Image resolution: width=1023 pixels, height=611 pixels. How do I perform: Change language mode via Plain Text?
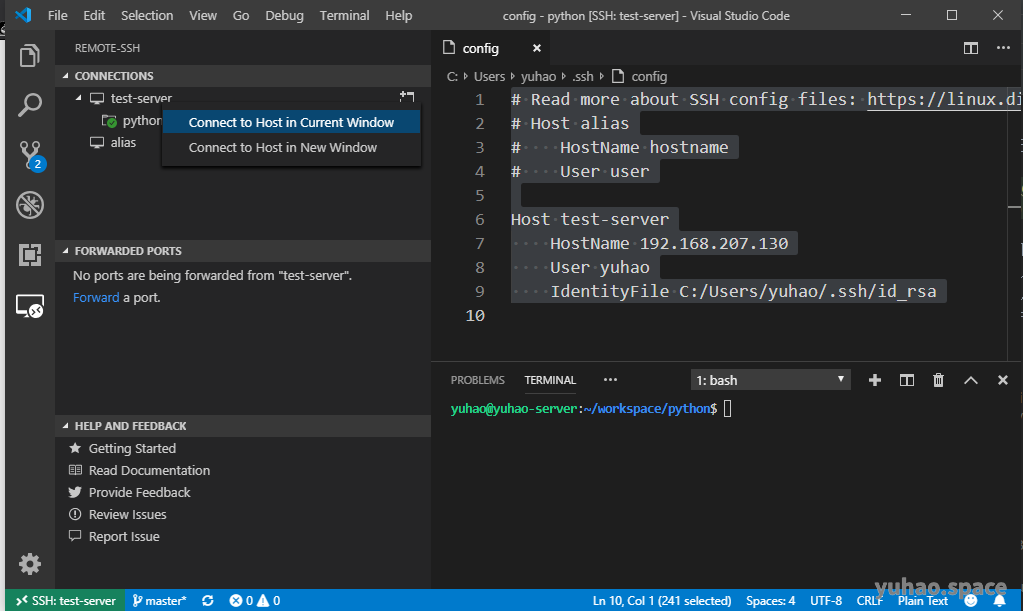tap(923, 601)
